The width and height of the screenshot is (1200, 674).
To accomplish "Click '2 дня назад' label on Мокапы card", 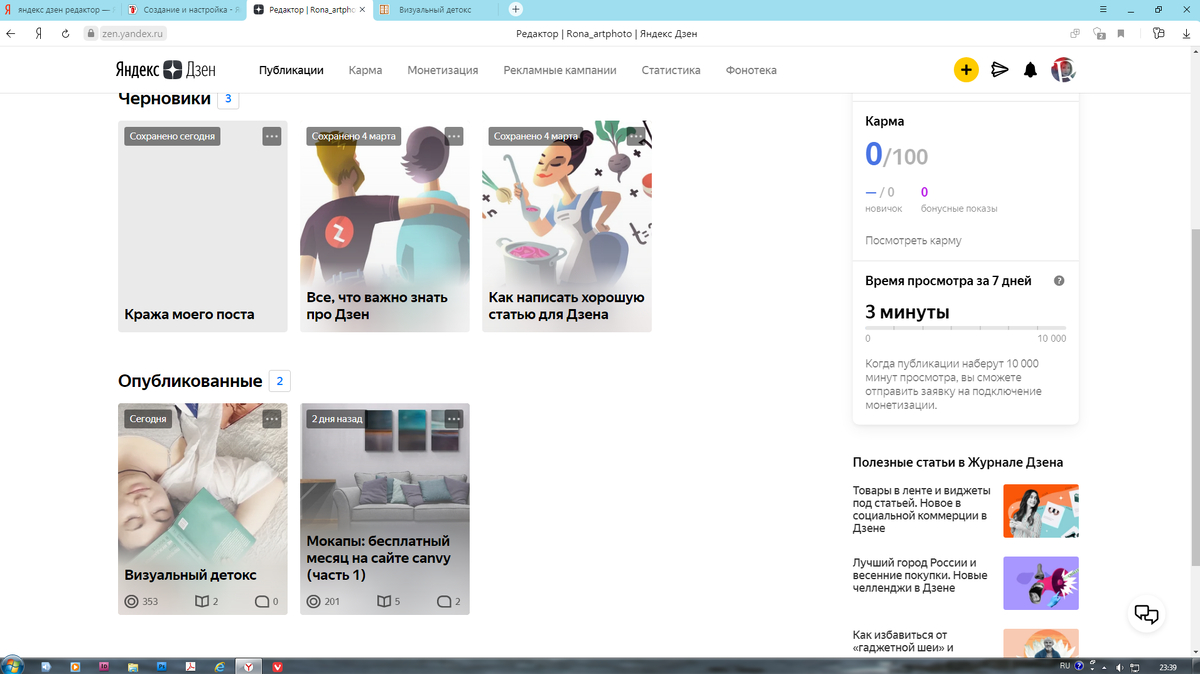I will [x=336, y=419].
